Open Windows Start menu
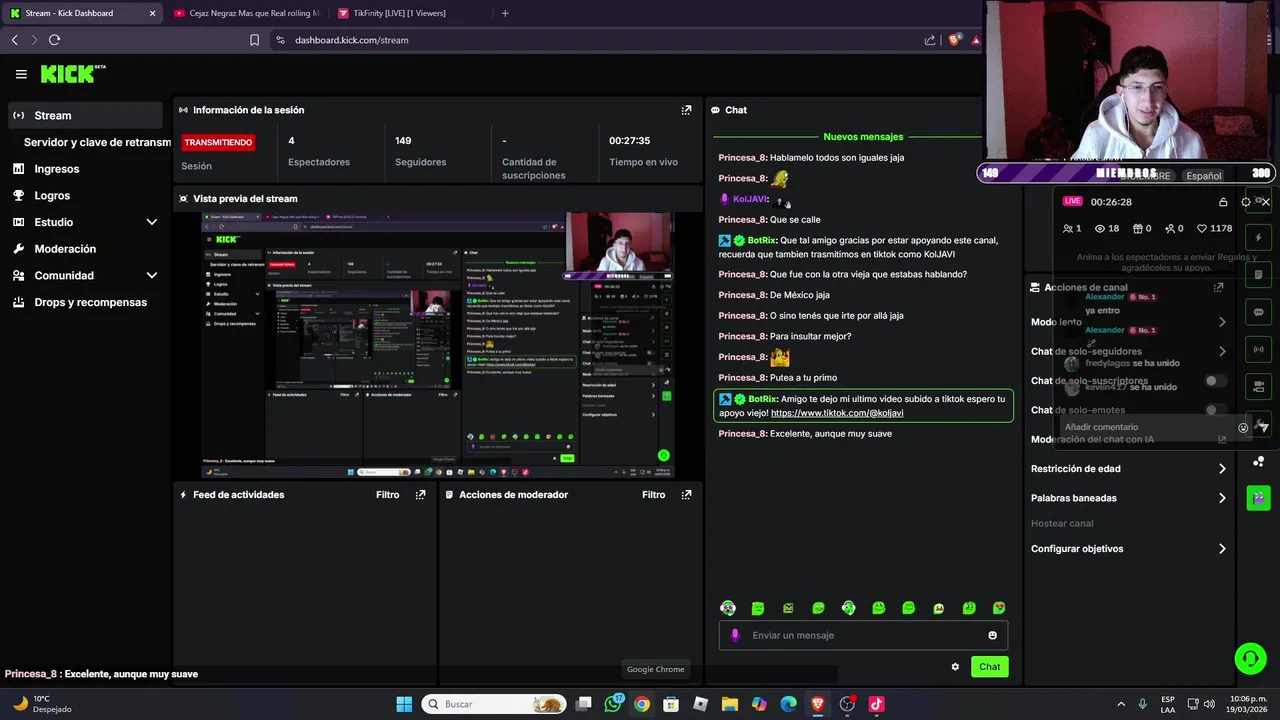The height and width of the screenshot is (720, 1280). pos(404,704)
